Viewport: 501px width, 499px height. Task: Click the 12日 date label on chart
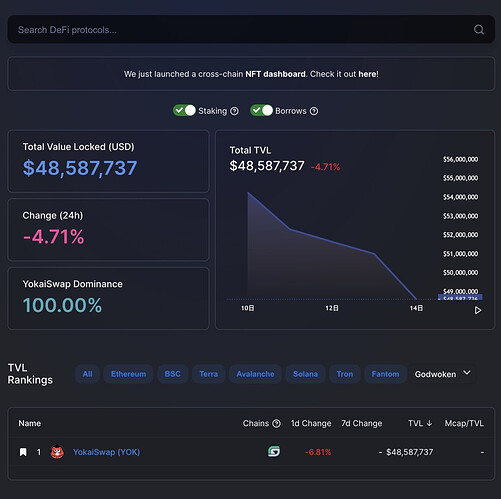332,308
